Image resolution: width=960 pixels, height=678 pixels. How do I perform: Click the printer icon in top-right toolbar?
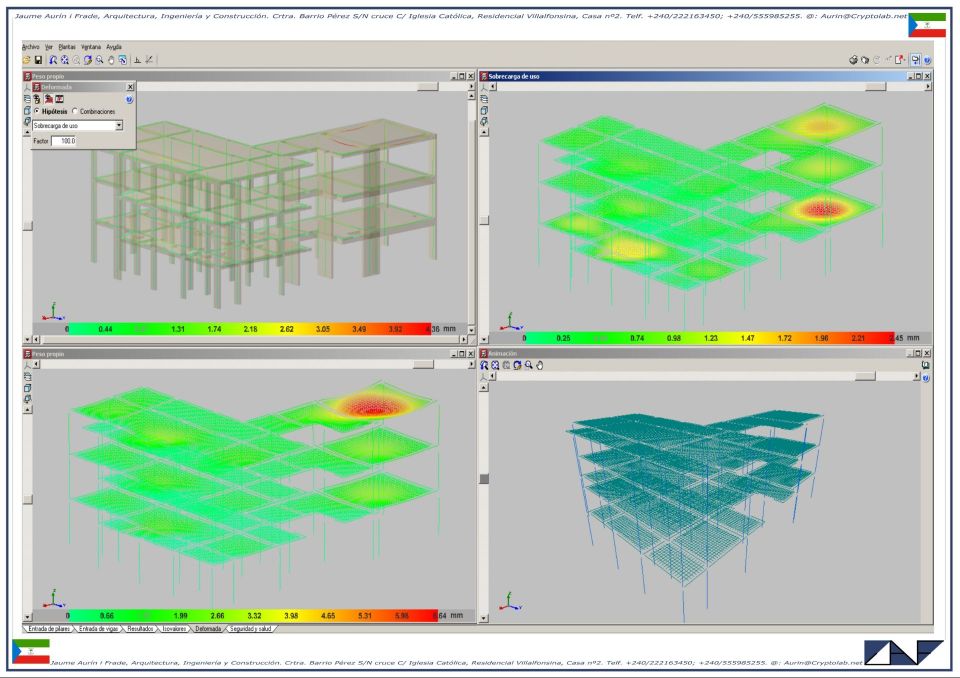[853, 60]
